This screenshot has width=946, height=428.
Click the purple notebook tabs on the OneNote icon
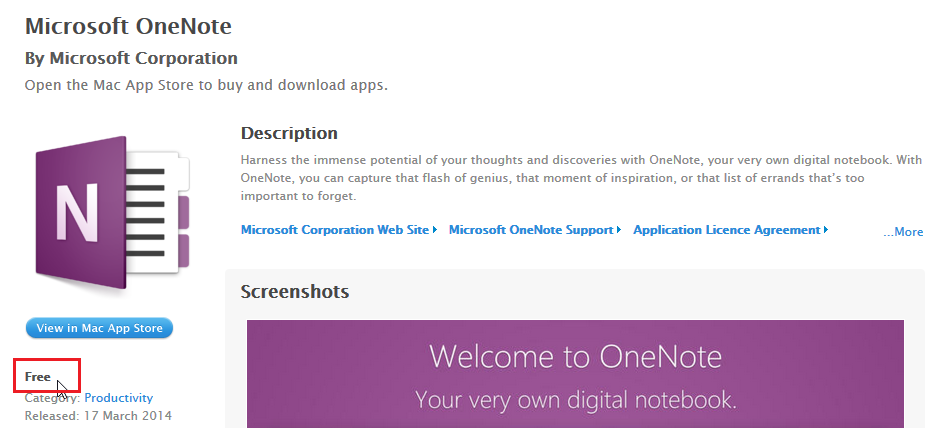click(x=183, y=232)
